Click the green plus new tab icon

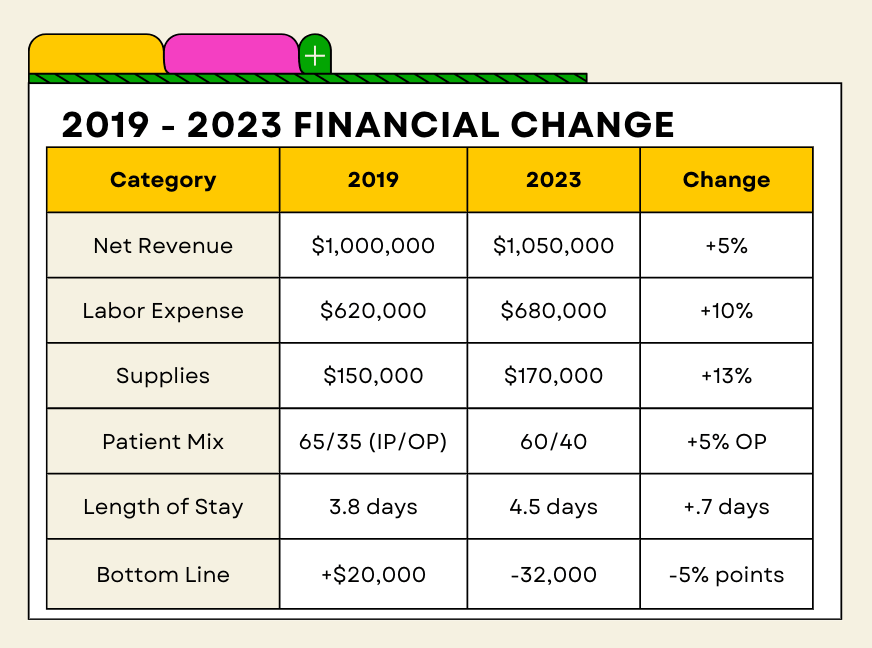click(x=315, y=55)
